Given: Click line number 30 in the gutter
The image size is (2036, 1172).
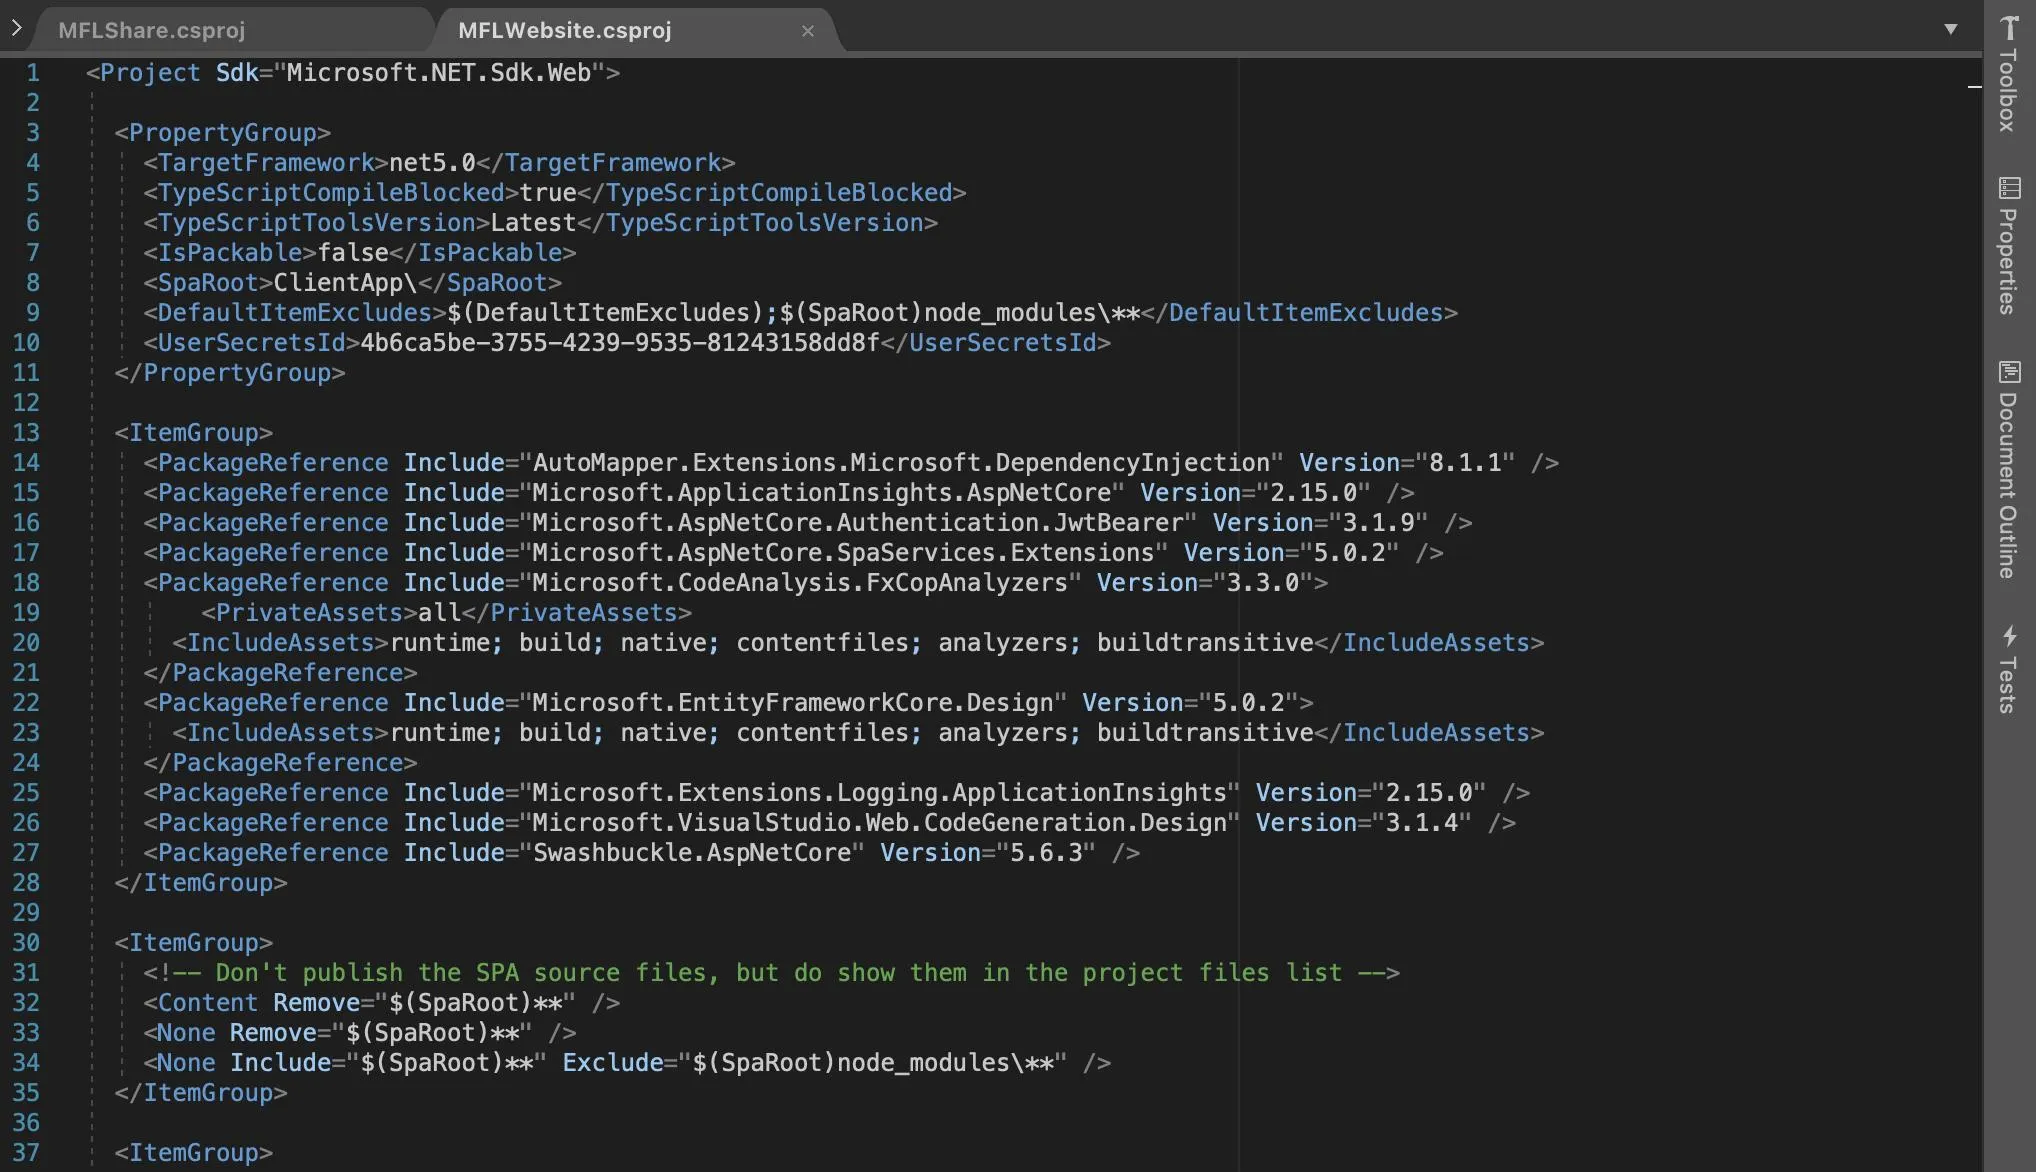Looking at the screenshot, I should [26, 943].
